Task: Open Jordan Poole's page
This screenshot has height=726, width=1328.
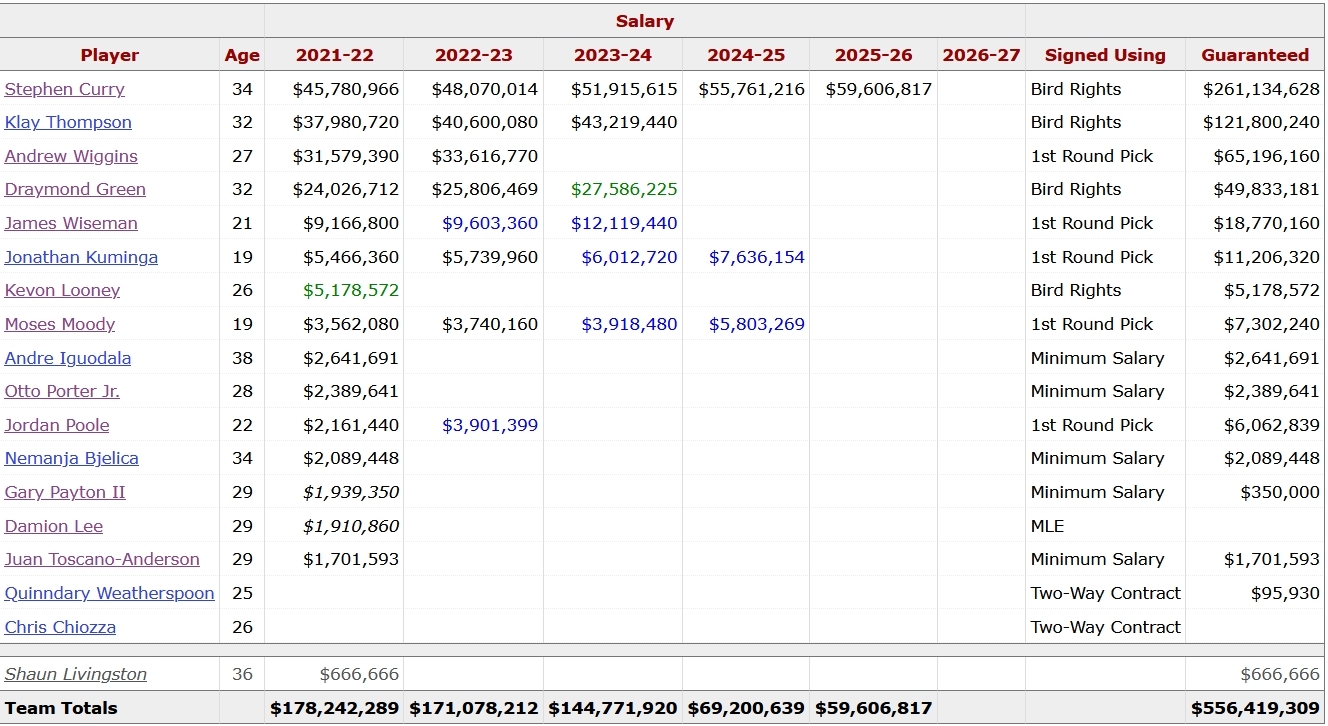Action: coord(57,425)
